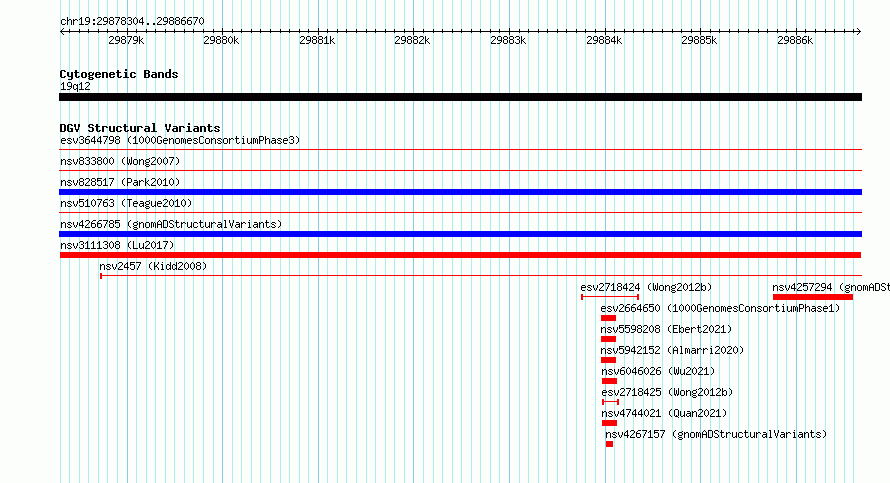
Task: Click the 29884k ruler tick label
Action: point(604,40)
